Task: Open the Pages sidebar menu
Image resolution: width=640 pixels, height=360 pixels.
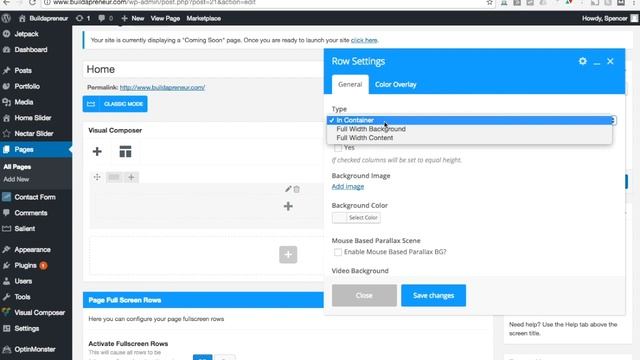Action: coord(36,149)
